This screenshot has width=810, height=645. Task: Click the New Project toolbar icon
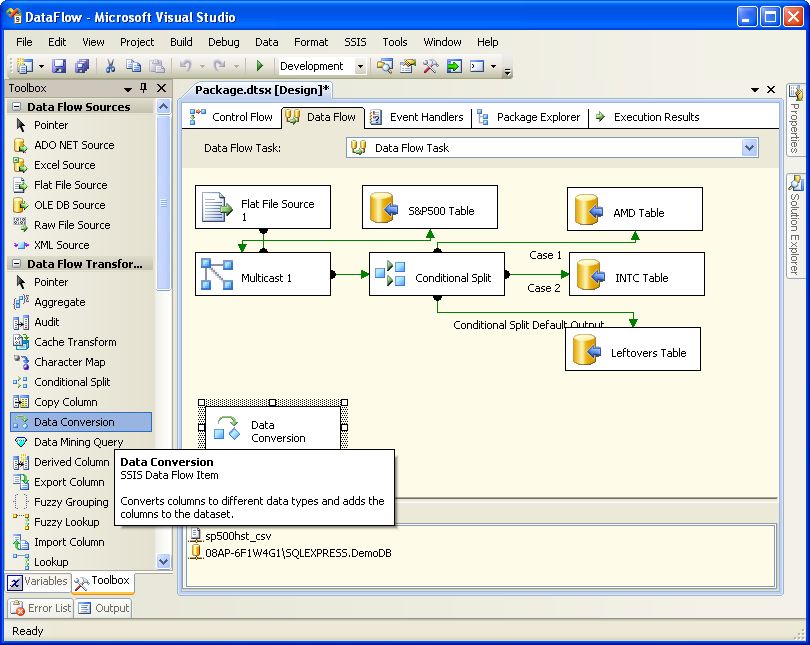click(24, 66)
